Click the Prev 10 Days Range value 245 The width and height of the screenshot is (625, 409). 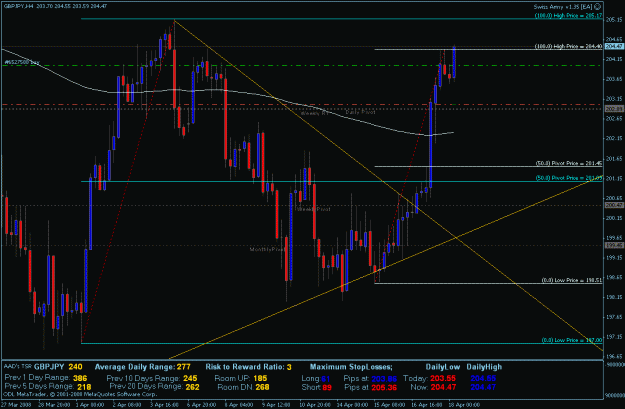[x=191, y=378]
